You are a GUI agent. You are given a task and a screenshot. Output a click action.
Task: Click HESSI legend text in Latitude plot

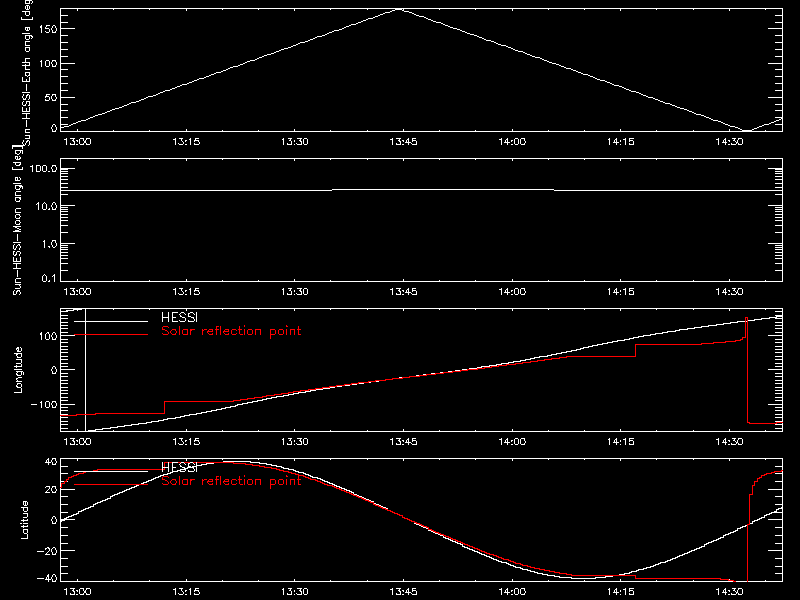coord(180,468)
